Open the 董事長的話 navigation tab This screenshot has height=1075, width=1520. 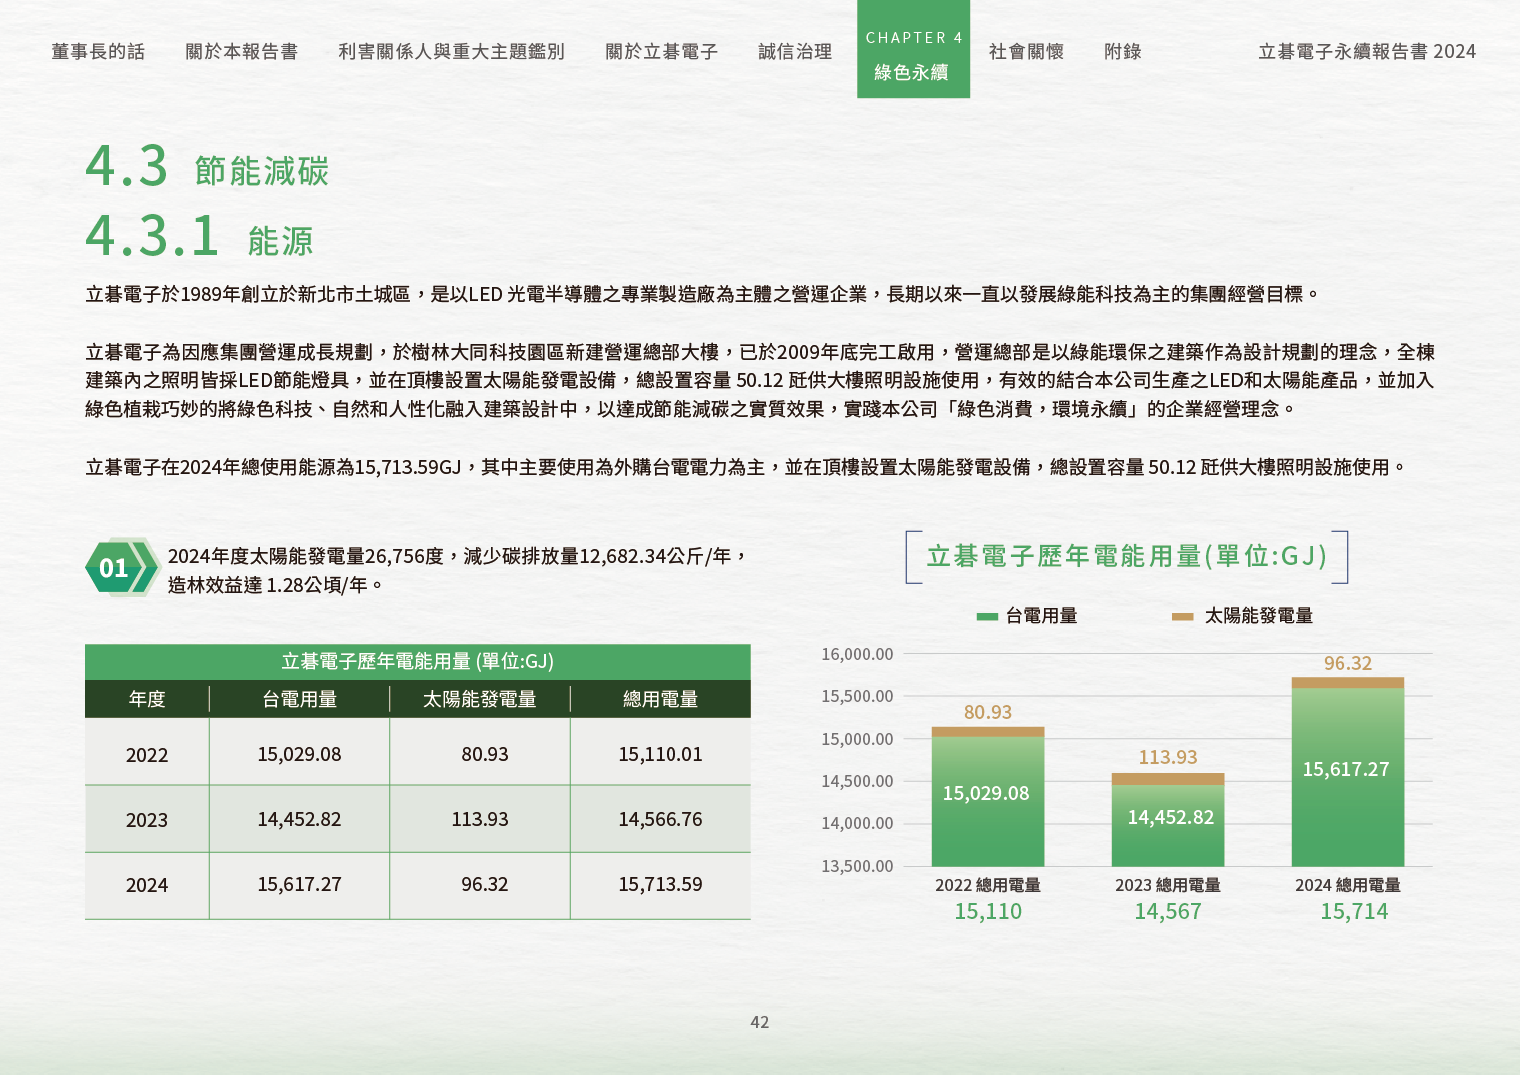[98, 52]
